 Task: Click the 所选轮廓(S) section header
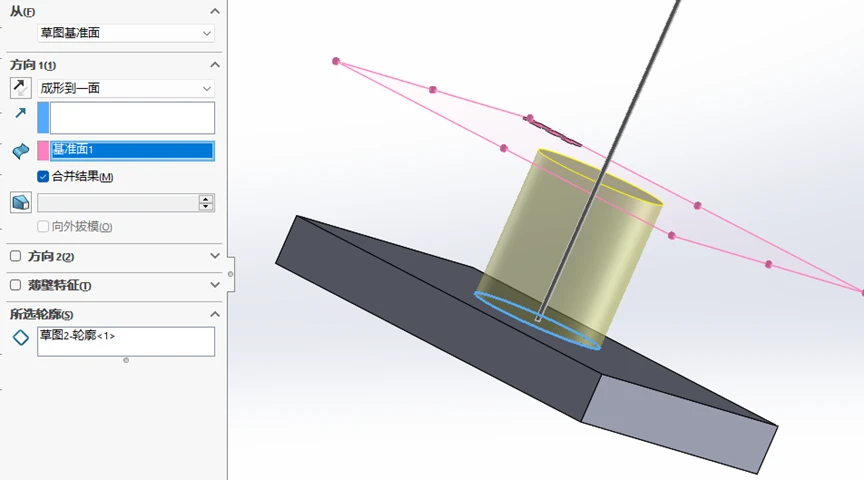click(41, 314)
